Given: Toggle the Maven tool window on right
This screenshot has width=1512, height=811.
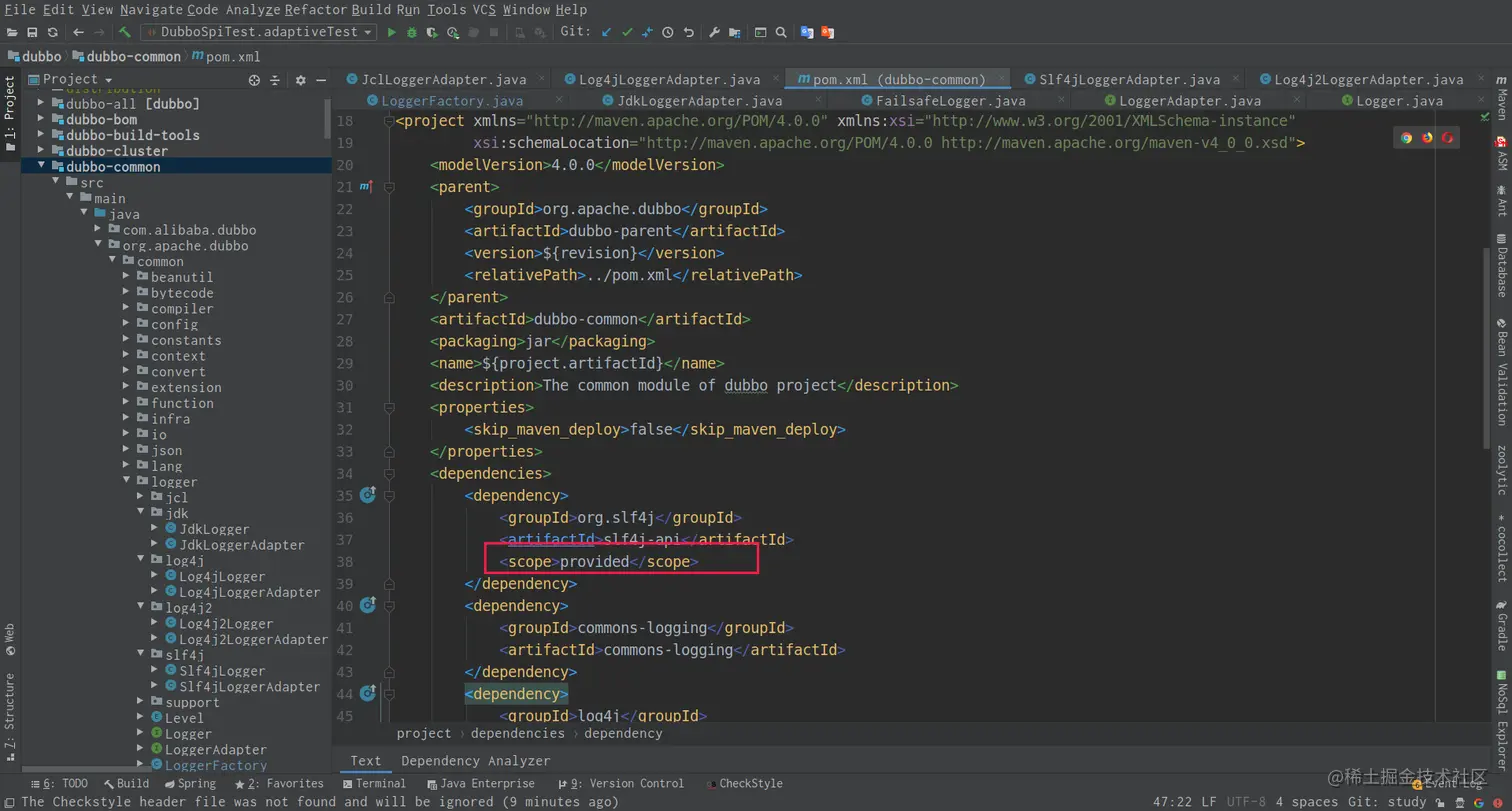Looking at the screenshot, I should pyautogui.click(x=1501, y=98).
